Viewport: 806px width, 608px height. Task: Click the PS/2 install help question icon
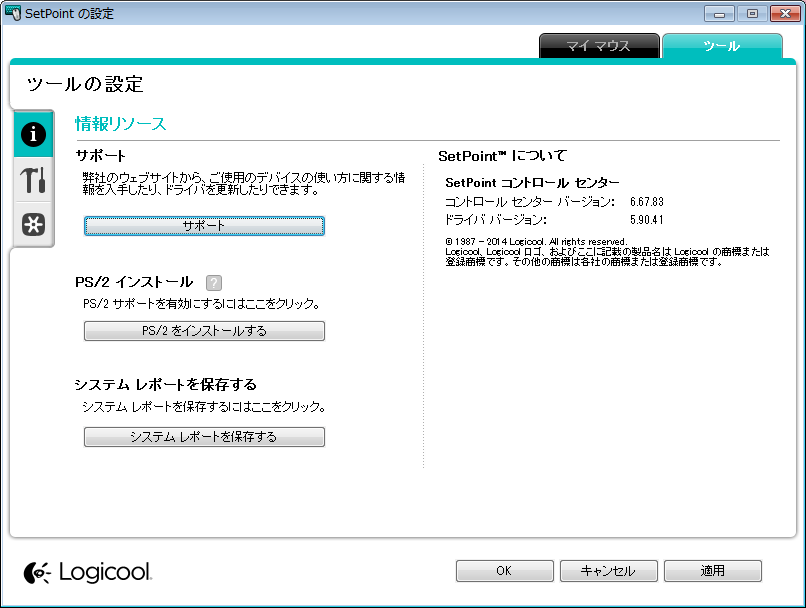(214, 283)
